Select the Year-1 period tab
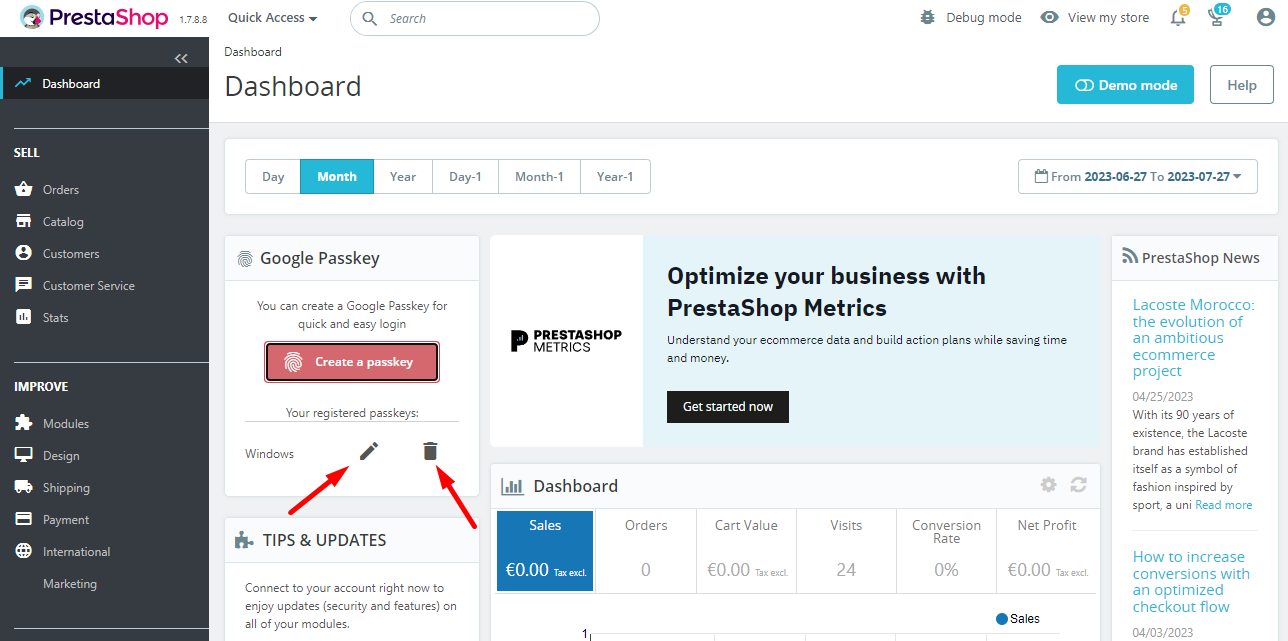 pos(615,176)
